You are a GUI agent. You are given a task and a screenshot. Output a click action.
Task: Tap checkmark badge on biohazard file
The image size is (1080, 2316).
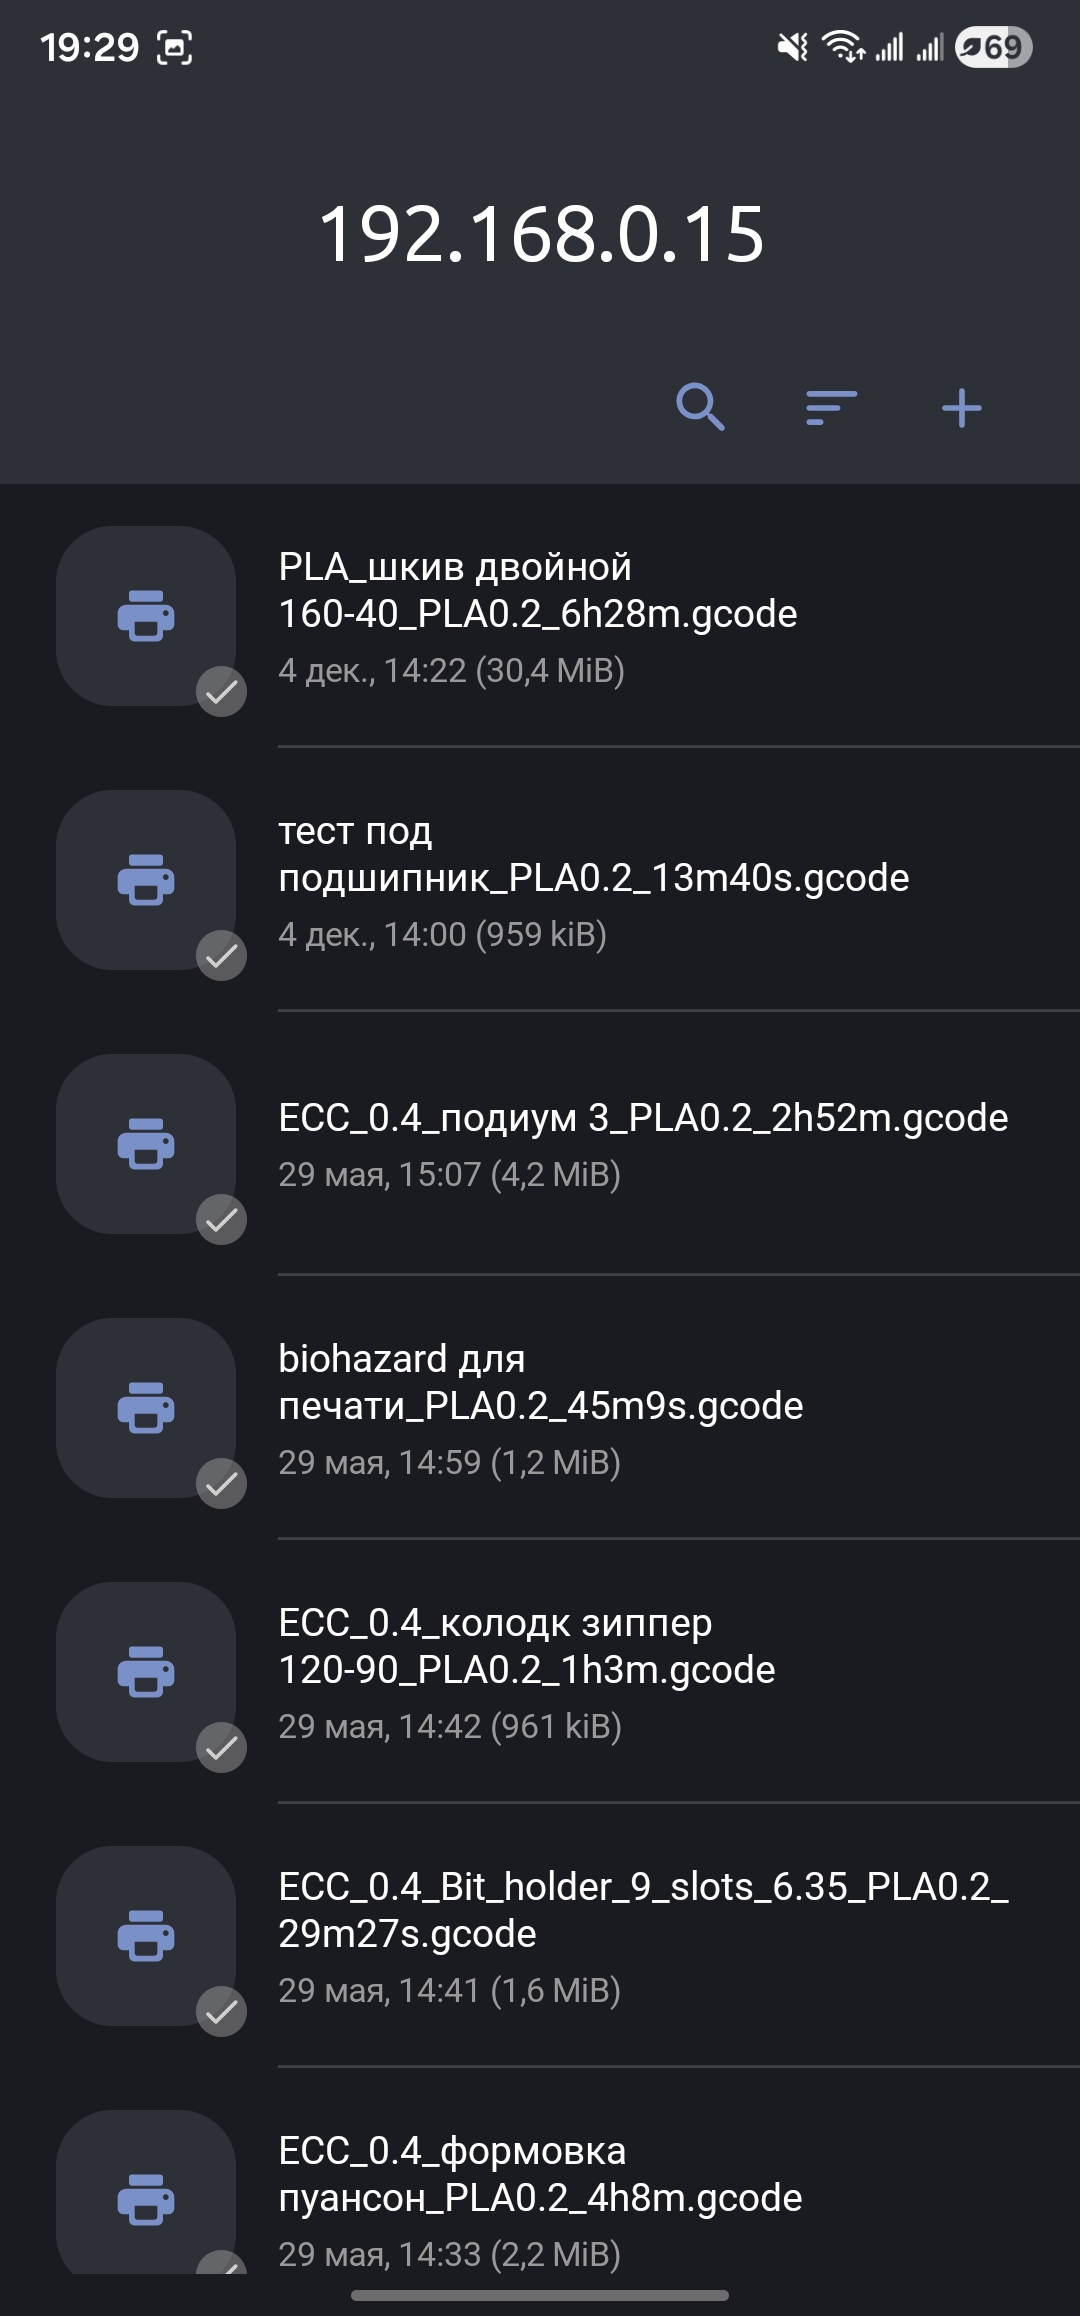point(221,1483)
